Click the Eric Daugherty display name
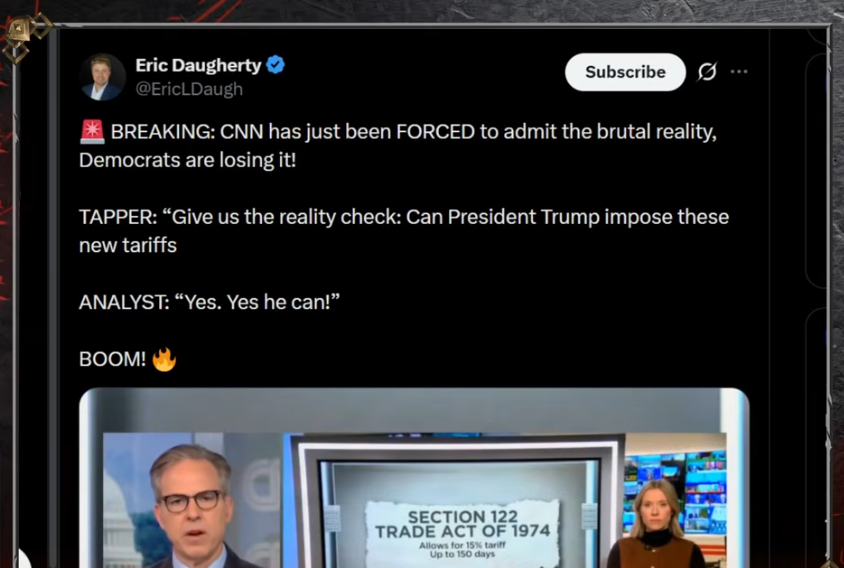The image size is (844, 568). (x=198, y=65)
